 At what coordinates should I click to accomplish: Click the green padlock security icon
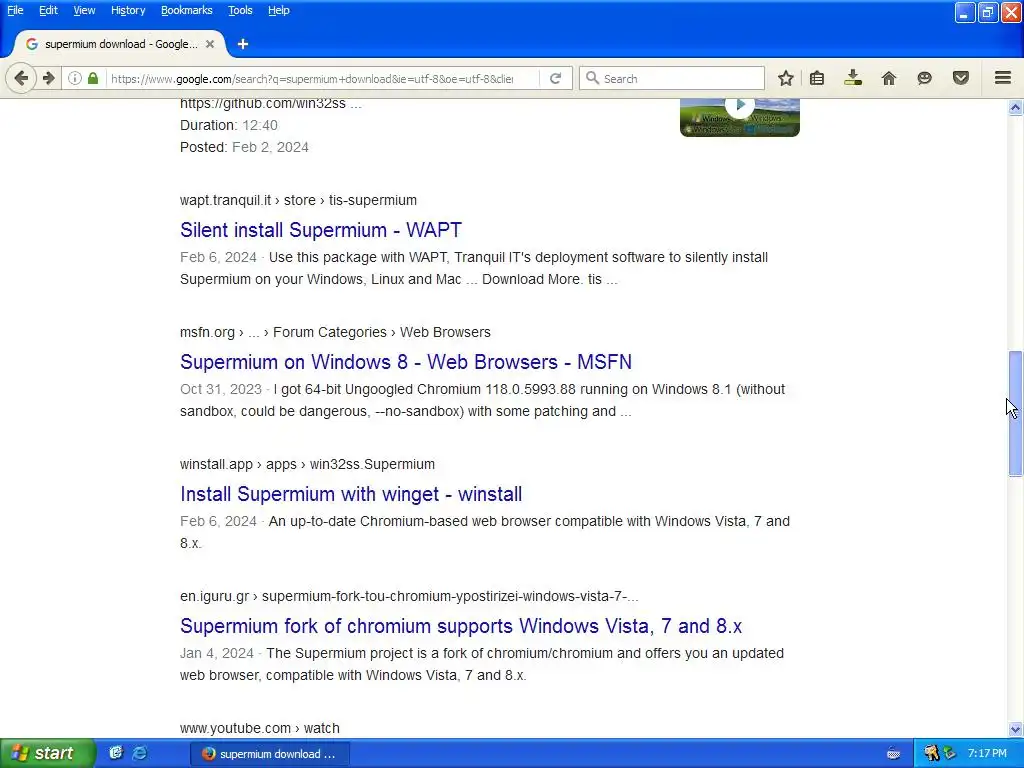click(93, 78)
